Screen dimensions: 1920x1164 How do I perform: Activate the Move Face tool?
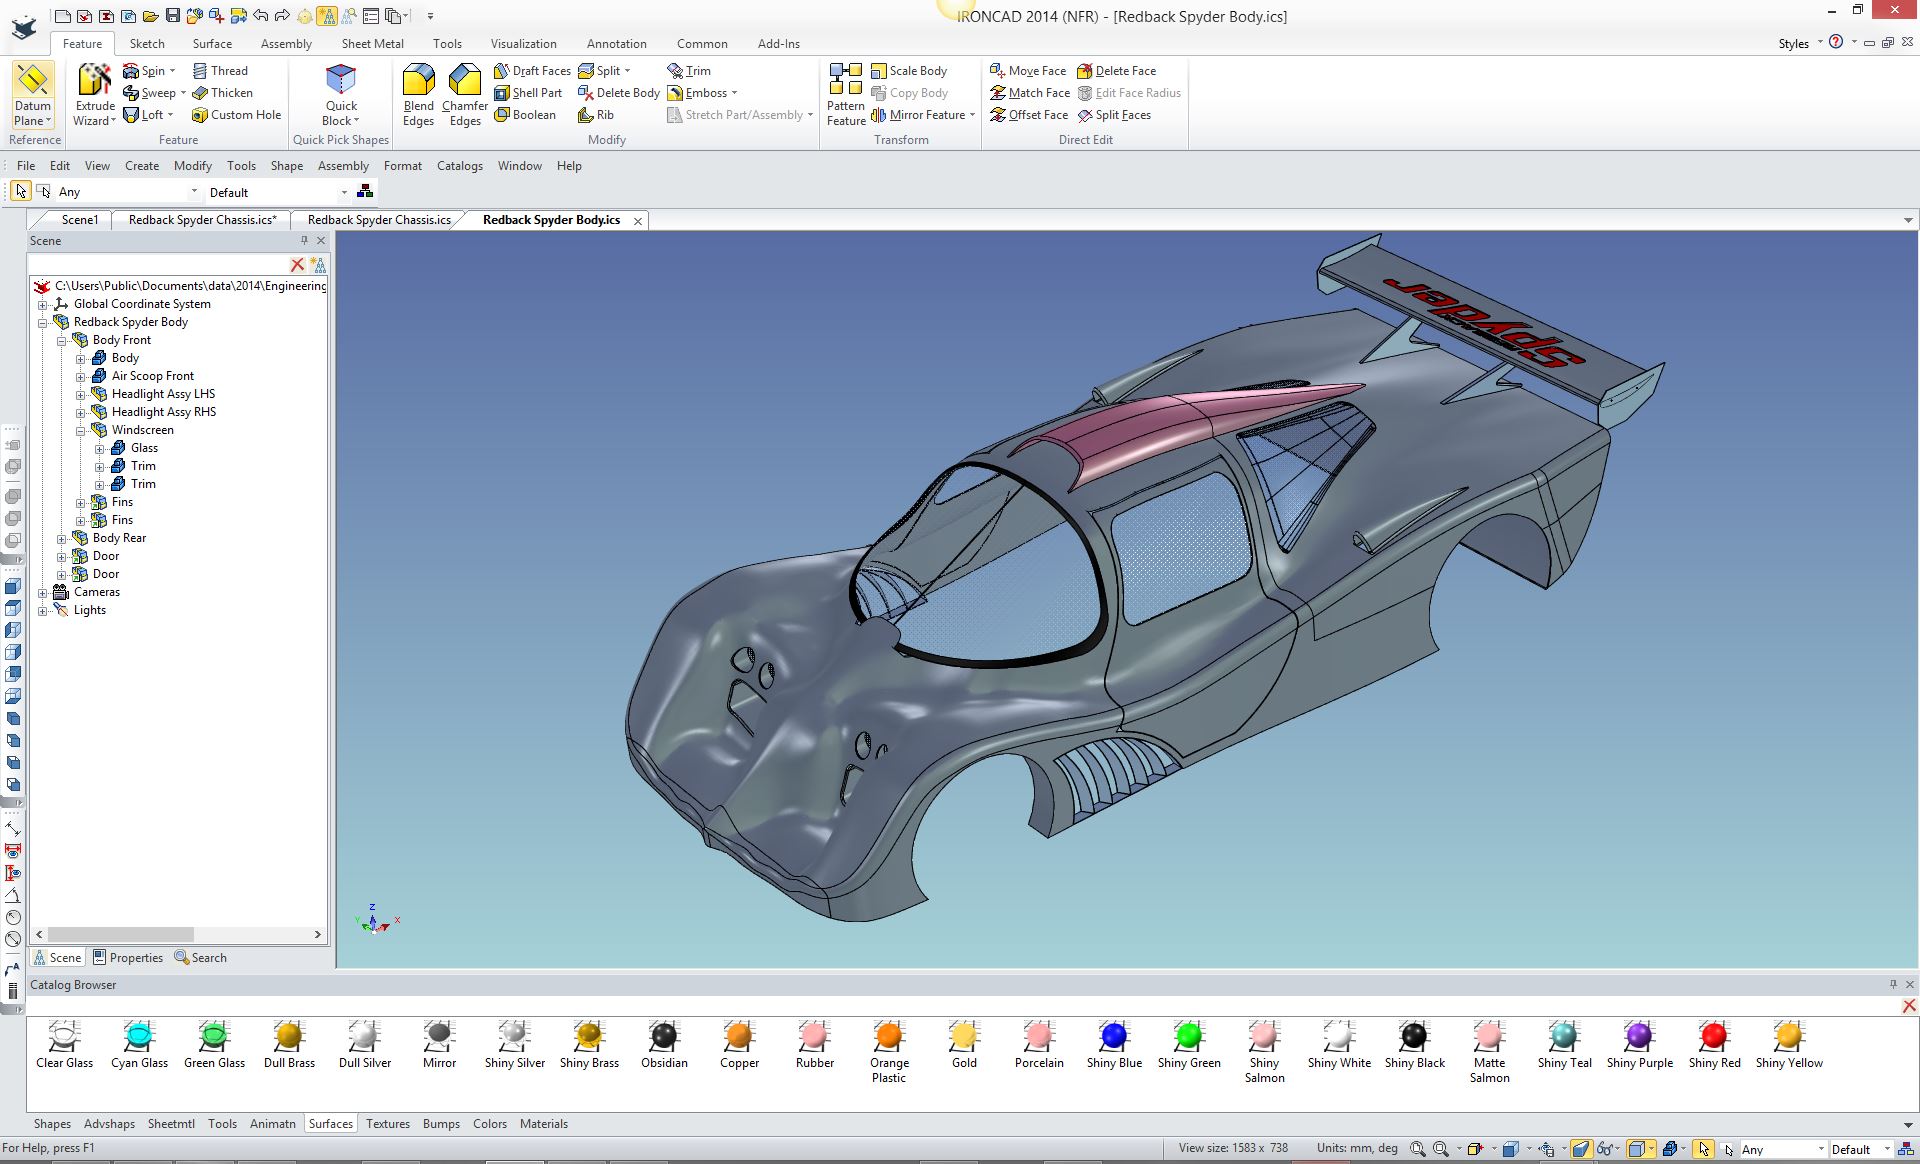pyautogui.click(x=1028, y=71)
